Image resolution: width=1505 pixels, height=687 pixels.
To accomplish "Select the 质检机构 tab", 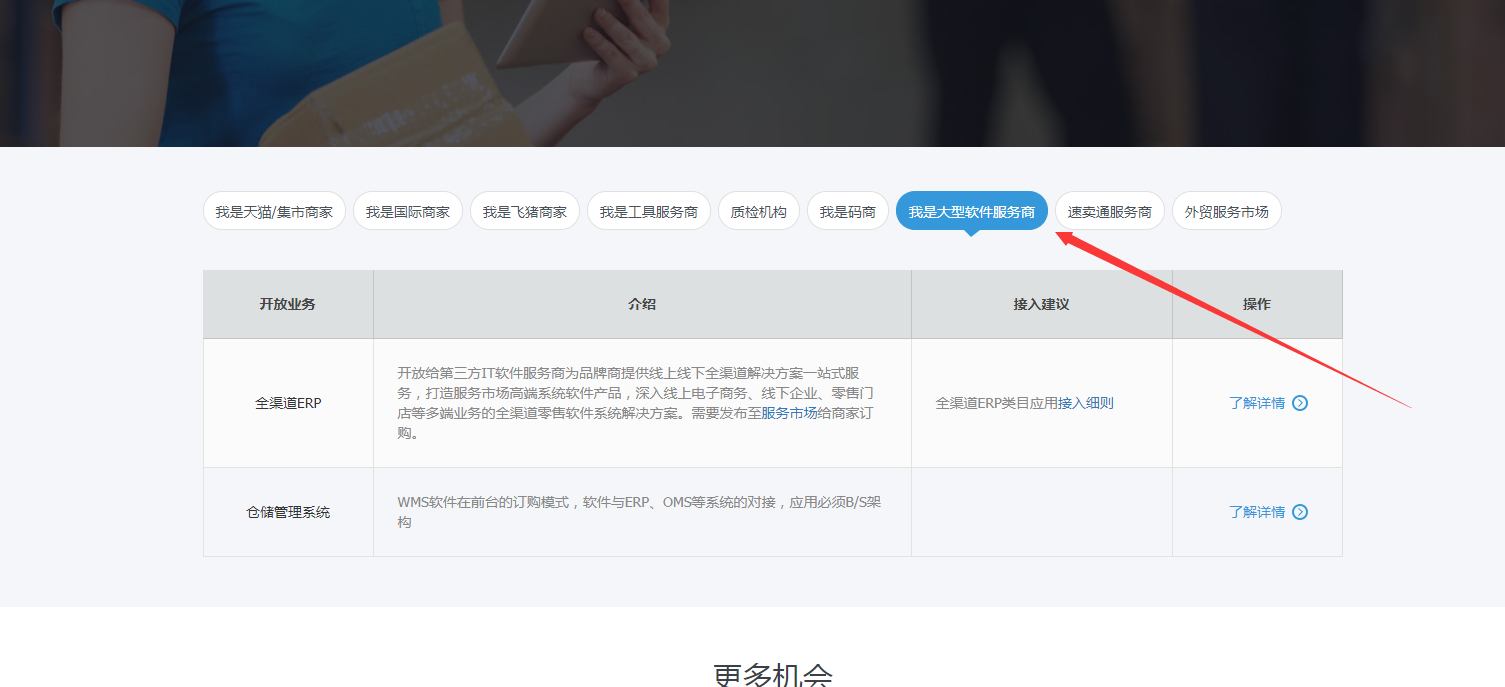I will coord(758,211).
